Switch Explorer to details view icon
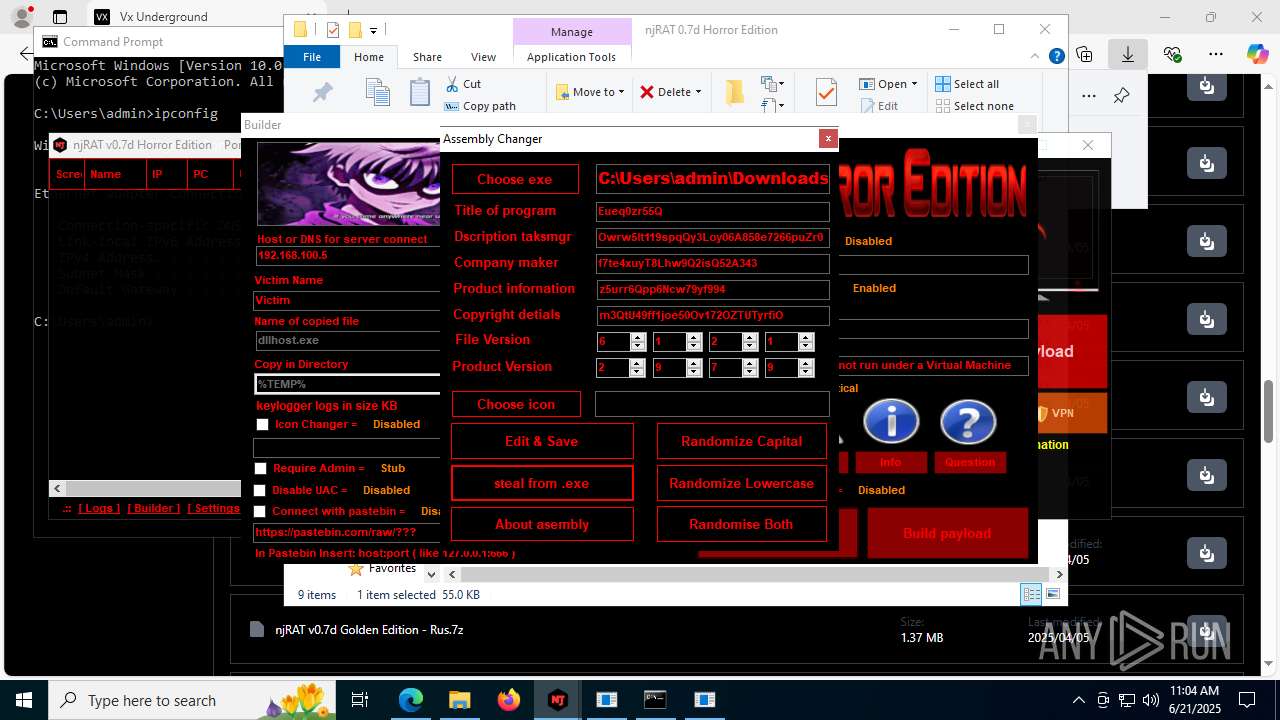 tap(1031, 594)
